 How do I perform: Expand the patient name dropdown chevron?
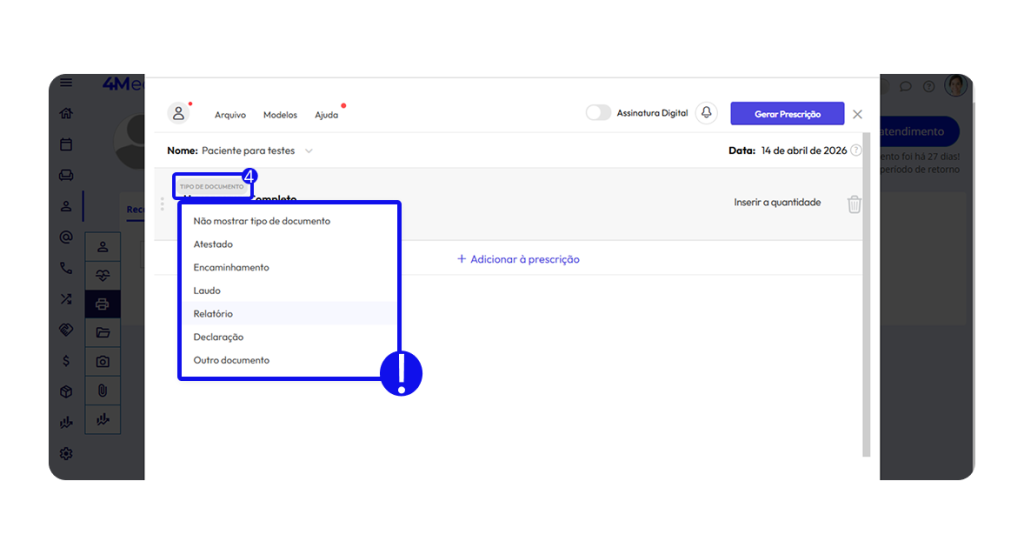[309, 151]
